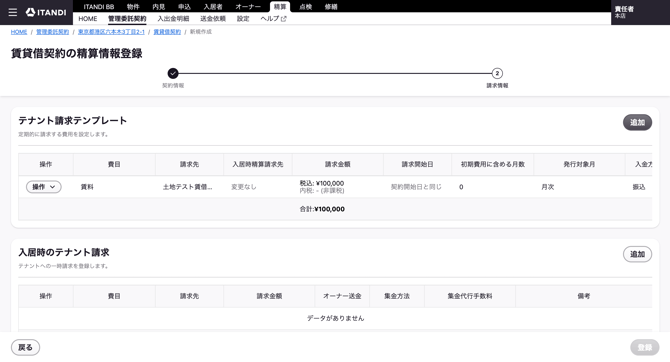Open the 点検 tab
The width and height of the screenshot is (670, 362).
[306, 7]
